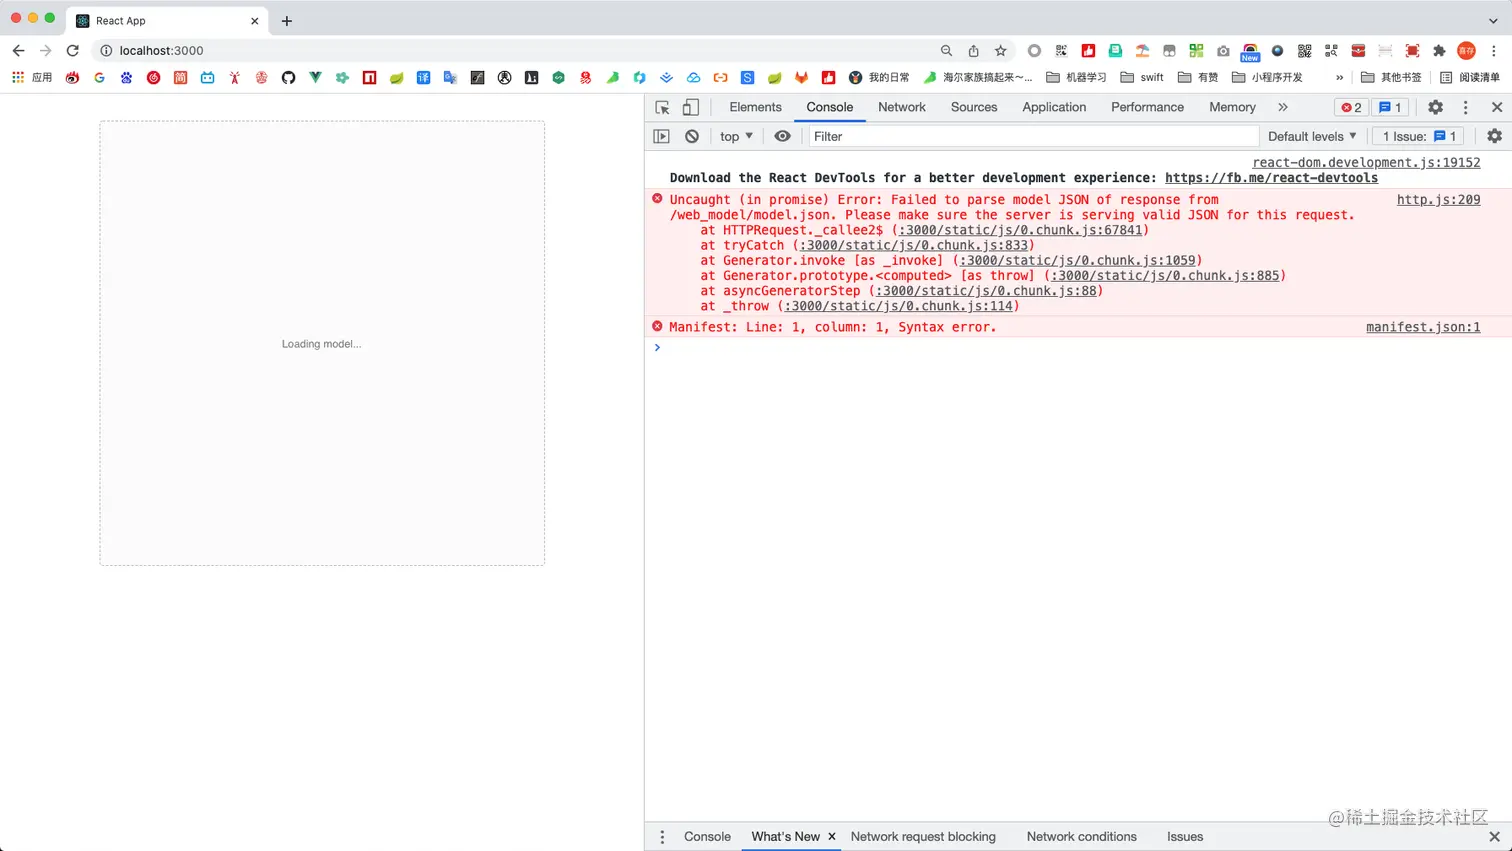This screenshot has height=851, width=1512.
Task: Switch to the Memory tab
Action: pyautogui.click(x=1232, y=107)
